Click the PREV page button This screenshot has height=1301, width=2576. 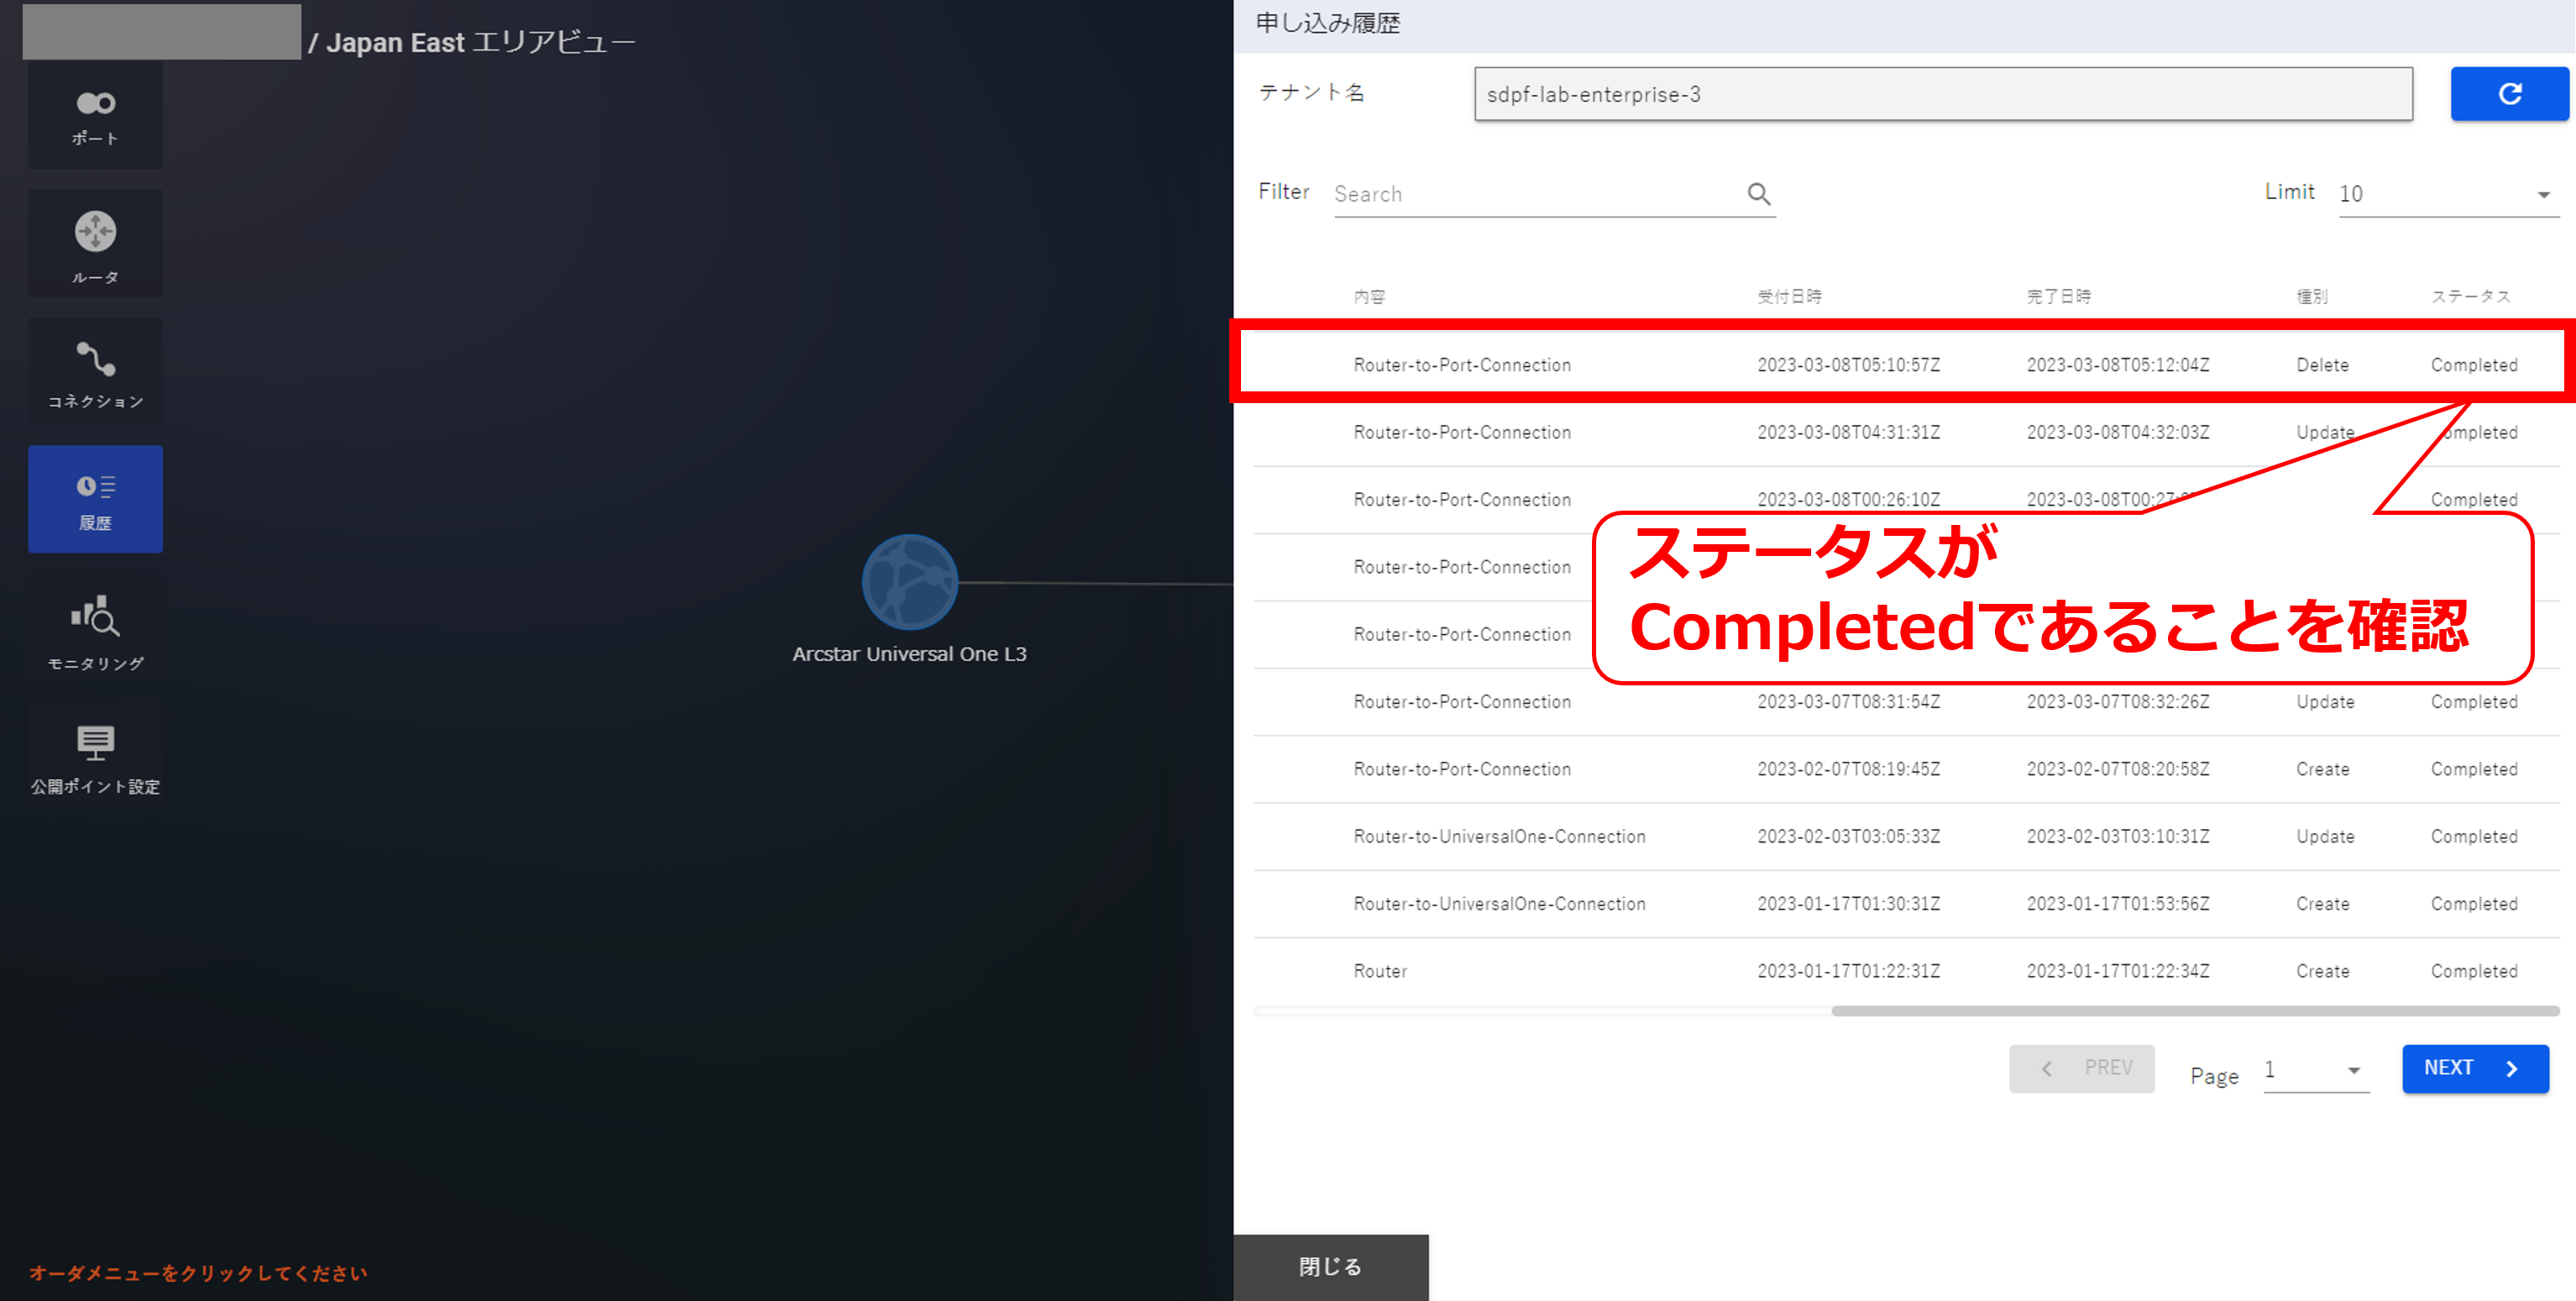click(2081, 1068)
